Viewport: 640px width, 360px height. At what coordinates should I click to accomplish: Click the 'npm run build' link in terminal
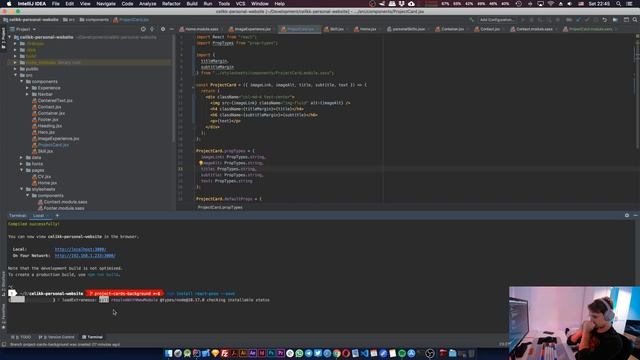click(x=103, y=275)
